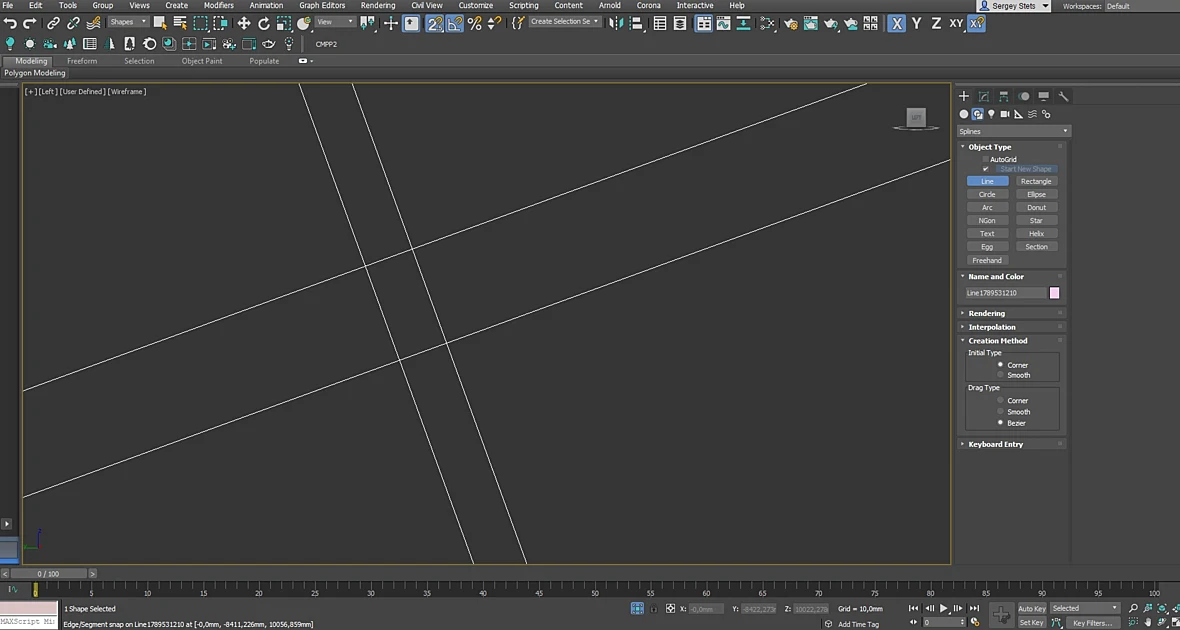Image resolution: width=1180 pixels, height=630 pixels.
Task: Open the View coordinate system dropdown
Action: 335,22
